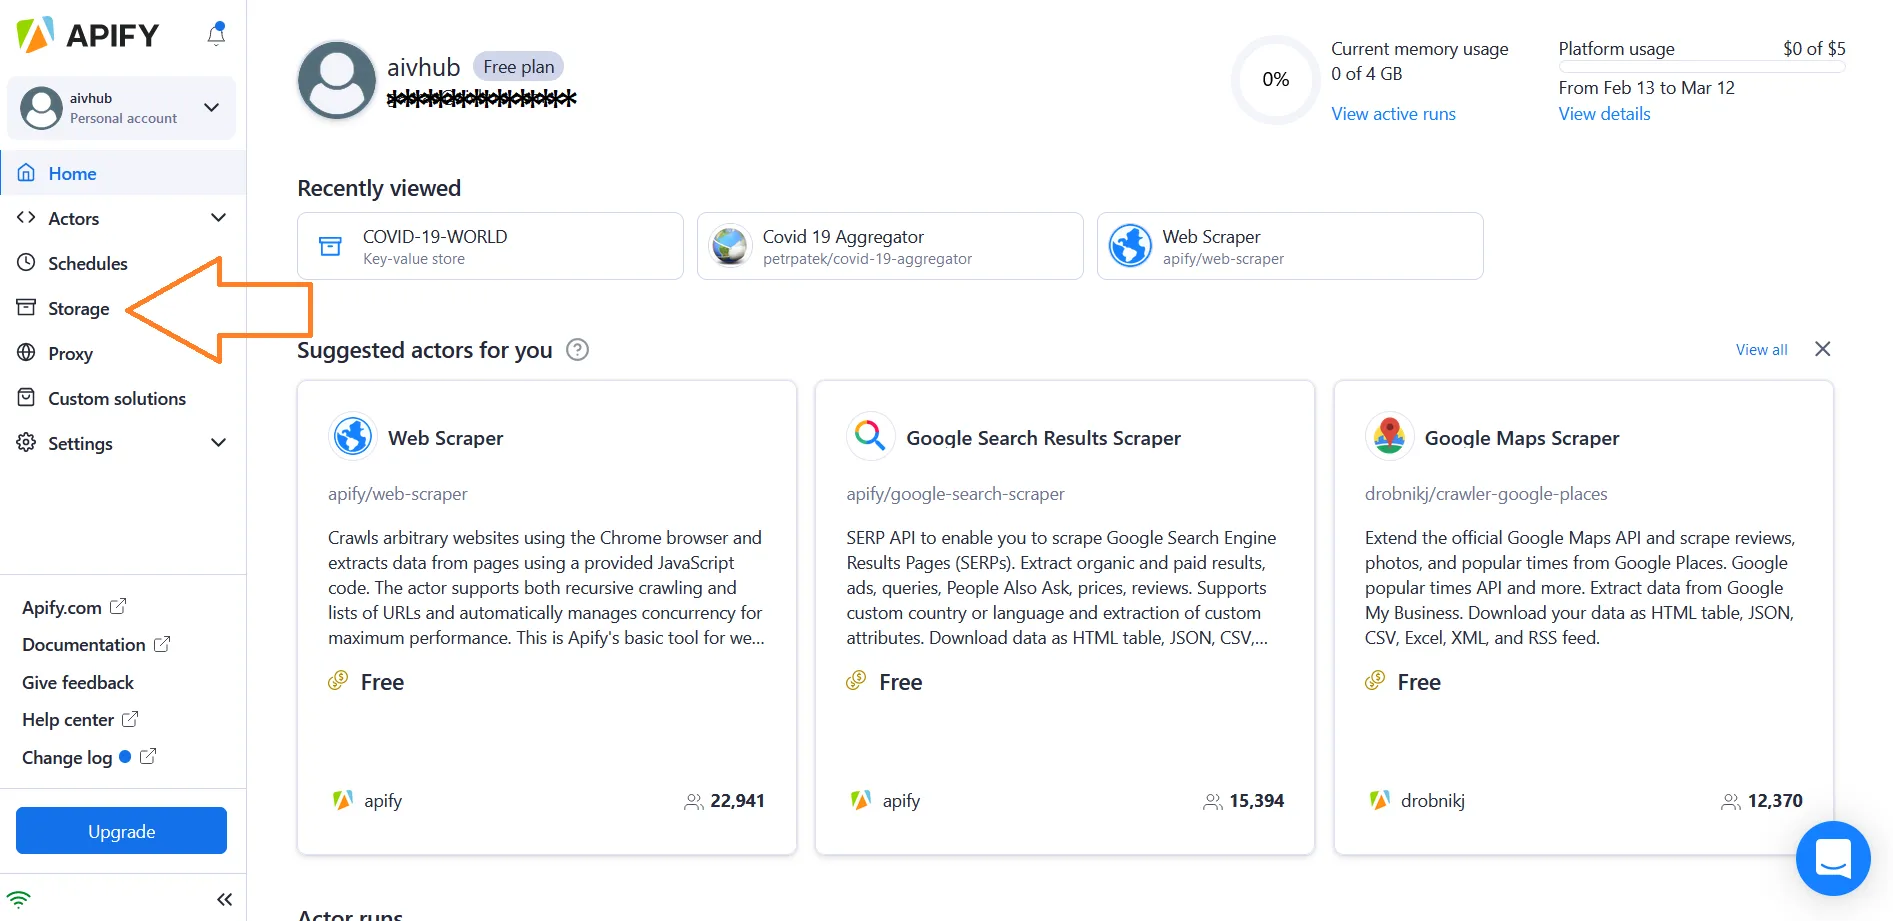Open the recently viewed COVID-19-WORLD store card
Screen dimensions: 1893x921
[x=490, y=246]
